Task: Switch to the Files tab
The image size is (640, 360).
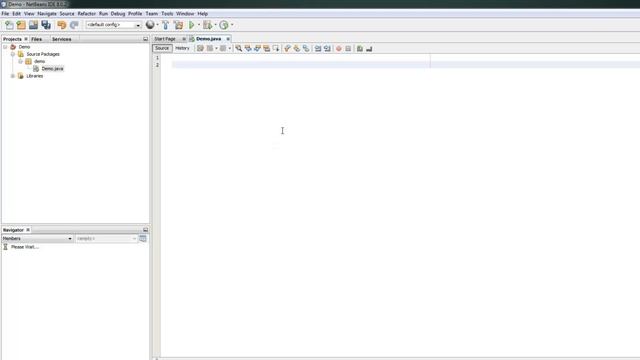Action: click(37, 39)
